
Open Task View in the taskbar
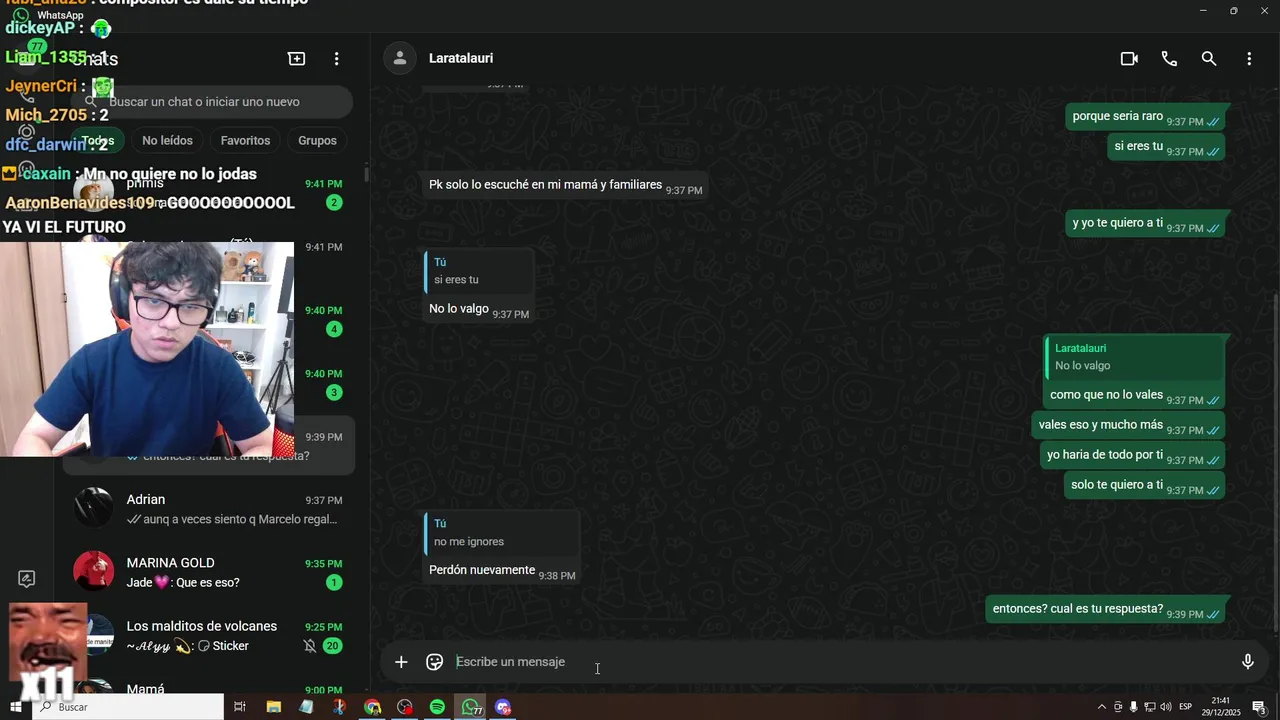coord(240,707)
